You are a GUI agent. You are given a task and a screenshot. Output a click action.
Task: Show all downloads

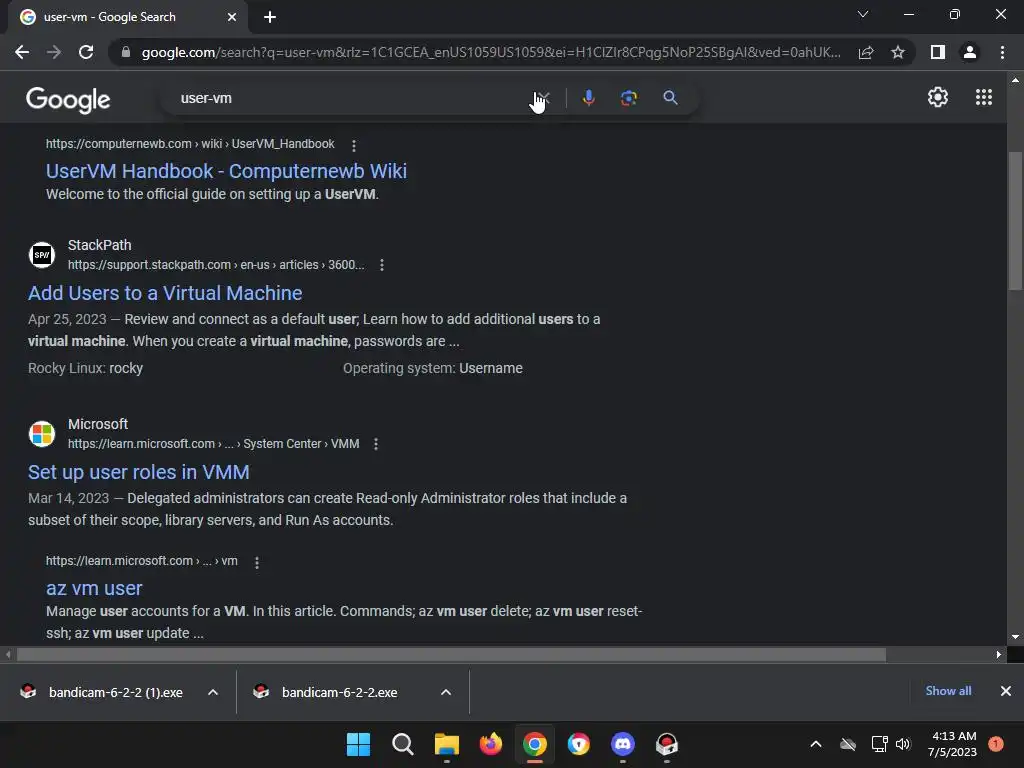click(948, 691)
